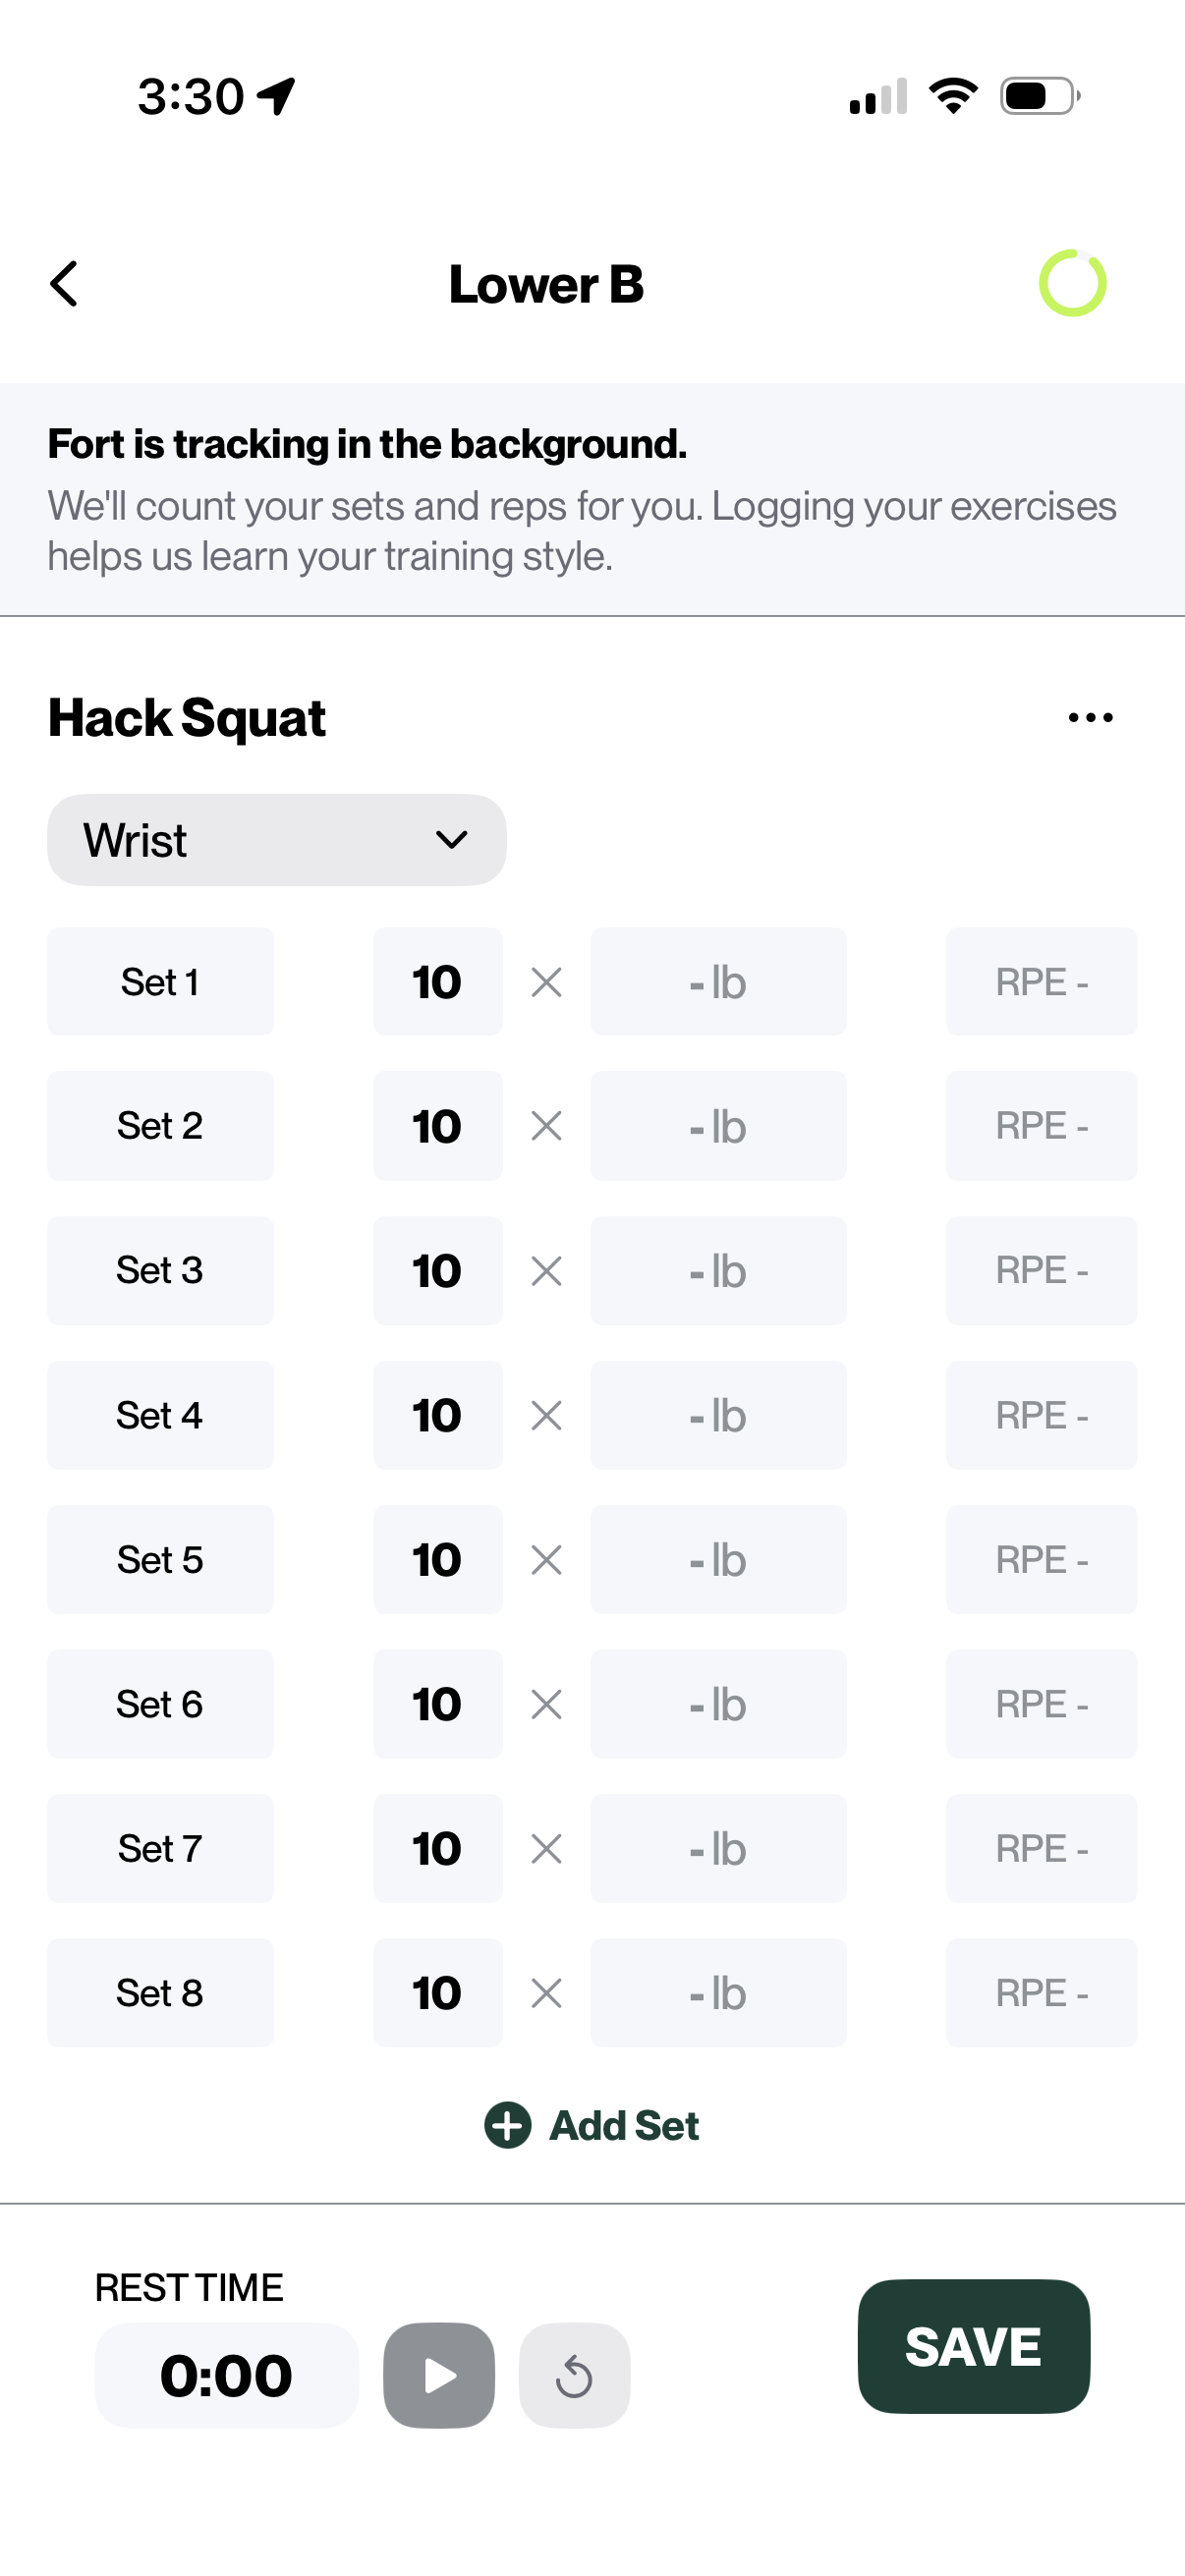Open the Wrist tracking dropdown
1185x2576 pixels.
[277, 839]
